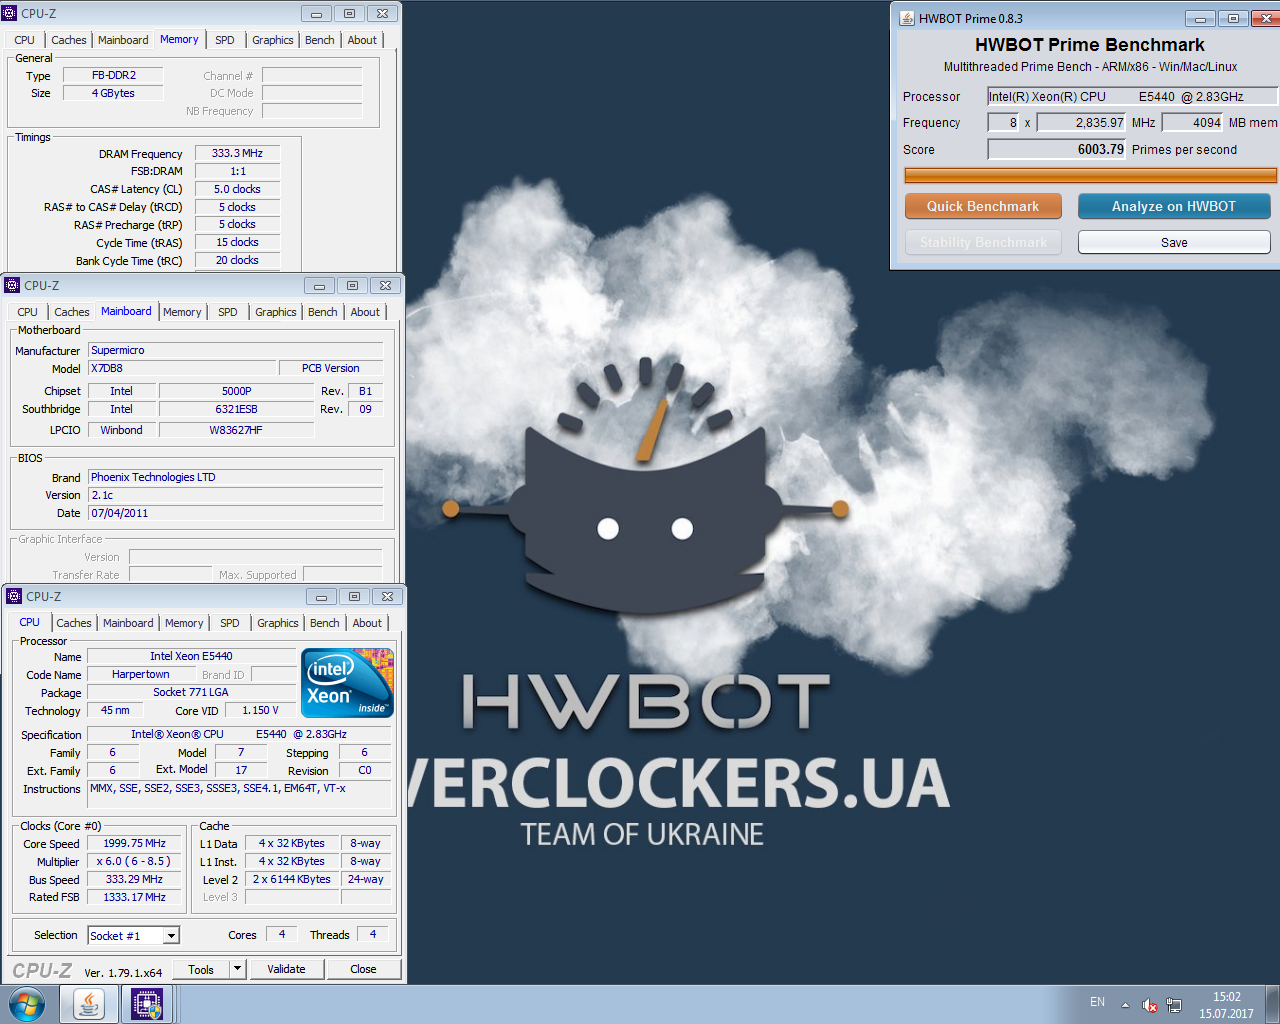Click the Tools button in CPU-Z
The image size is (1280, 1024).
point(201,969)
